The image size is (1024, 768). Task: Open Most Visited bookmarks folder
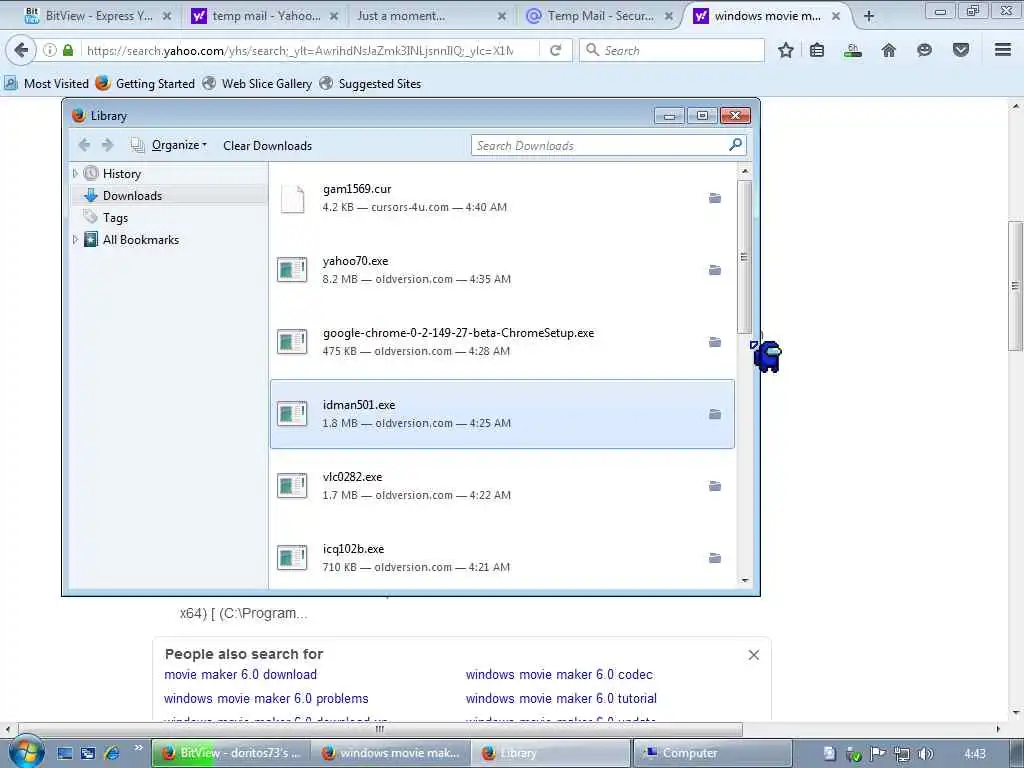click(46, 84)
